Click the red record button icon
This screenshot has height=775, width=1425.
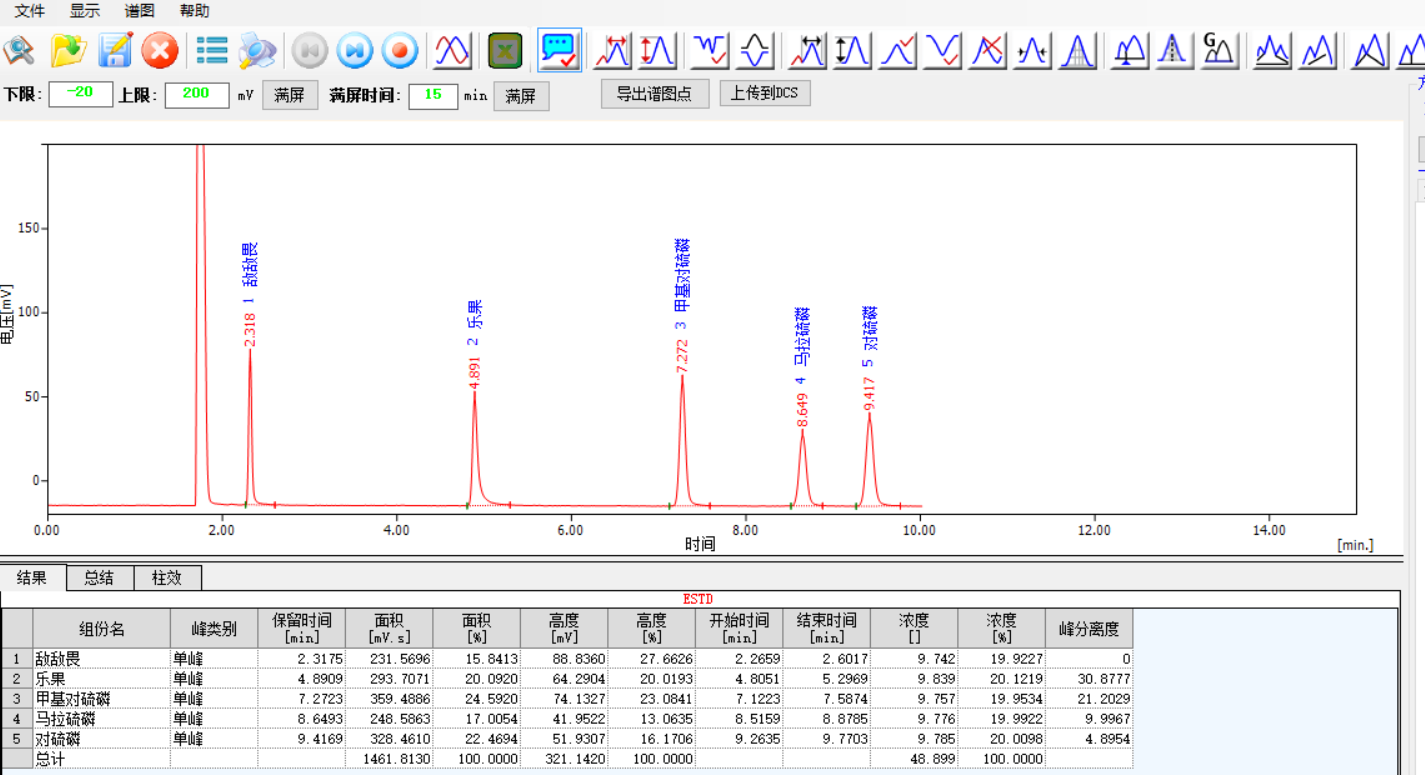coord(400,50)
